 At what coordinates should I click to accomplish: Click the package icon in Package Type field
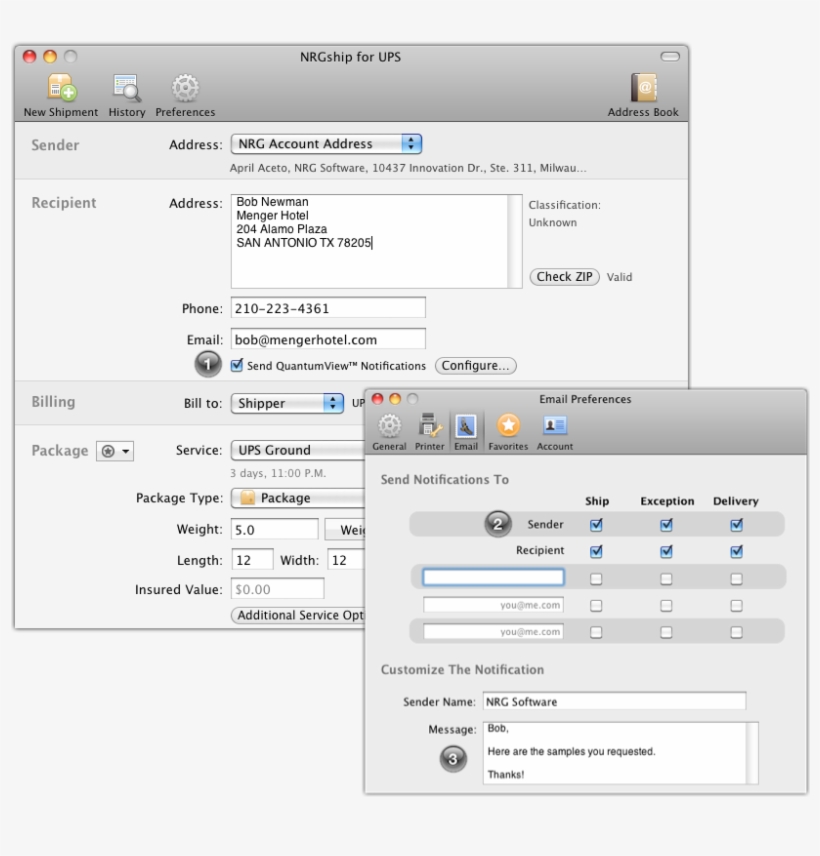click(248, 497)
